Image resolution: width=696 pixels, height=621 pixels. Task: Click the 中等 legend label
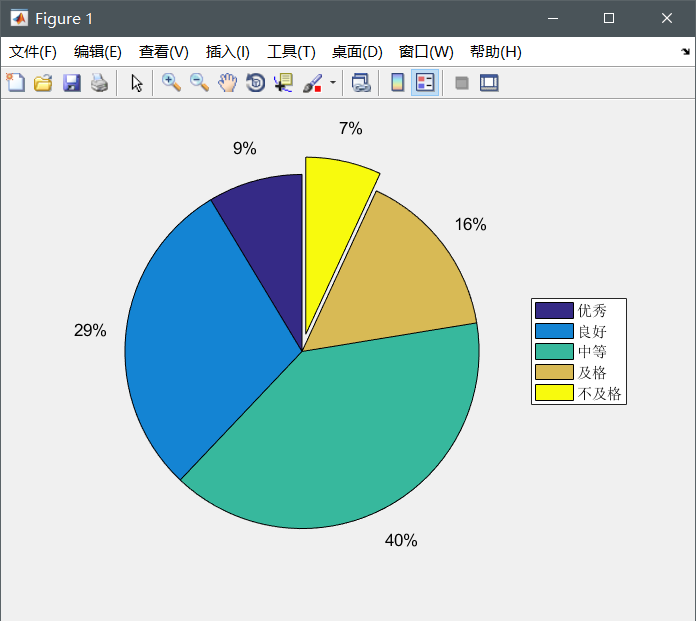pyautogui.click(x=592, y=352)
